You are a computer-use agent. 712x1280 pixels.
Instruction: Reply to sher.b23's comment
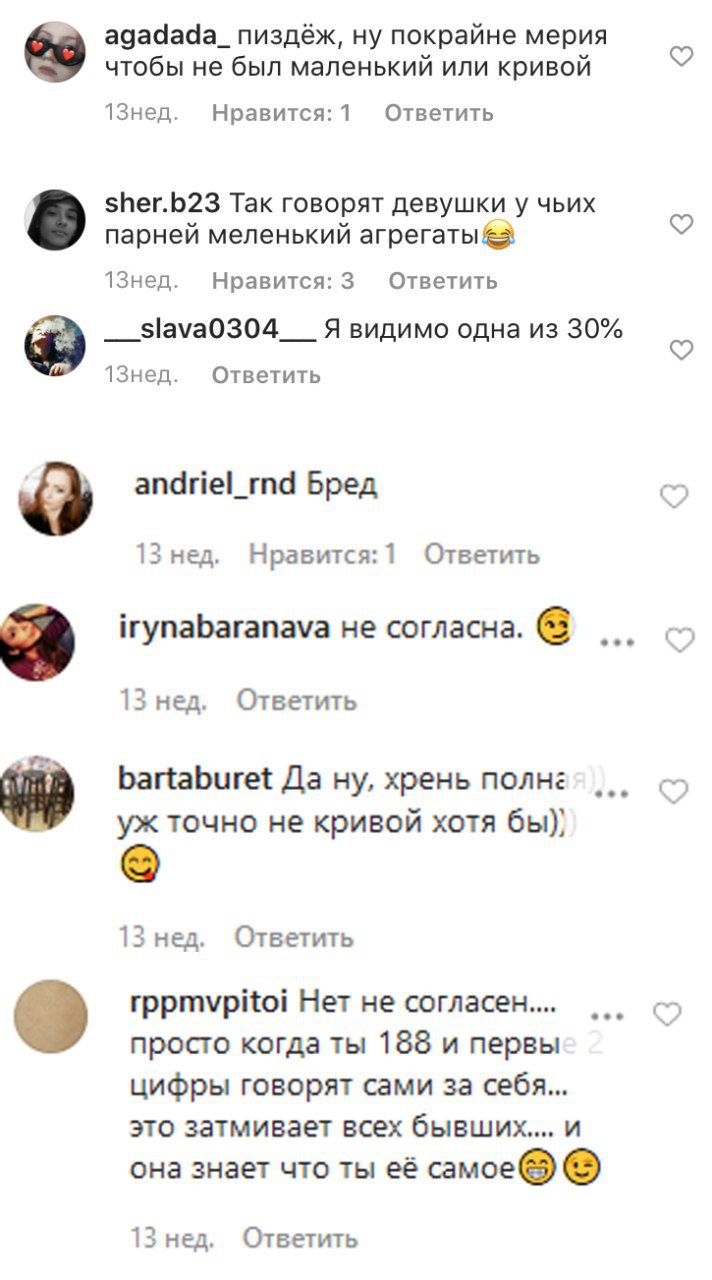(443, 281)
